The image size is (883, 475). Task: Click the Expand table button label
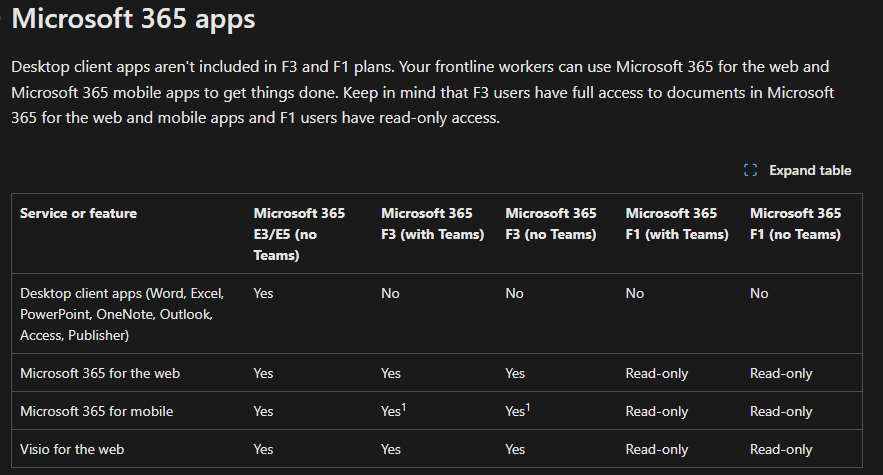click(810, 170)
